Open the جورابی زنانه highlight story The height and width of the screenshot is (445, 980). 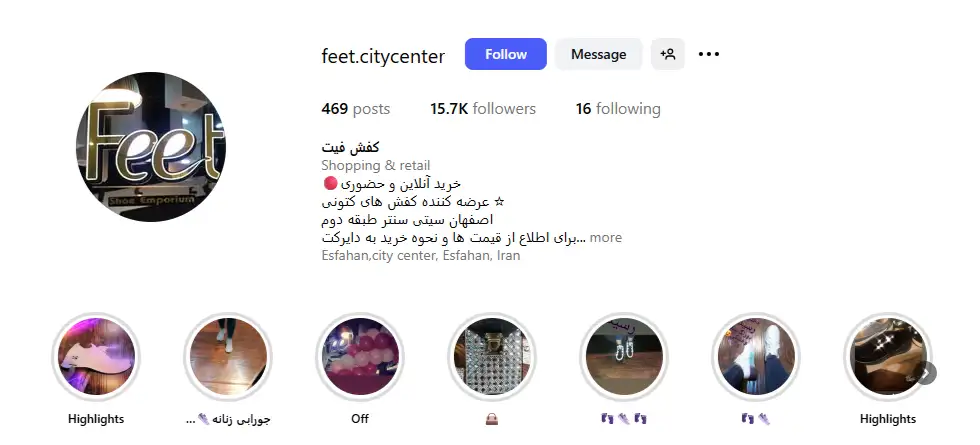(x=228, y=357)
